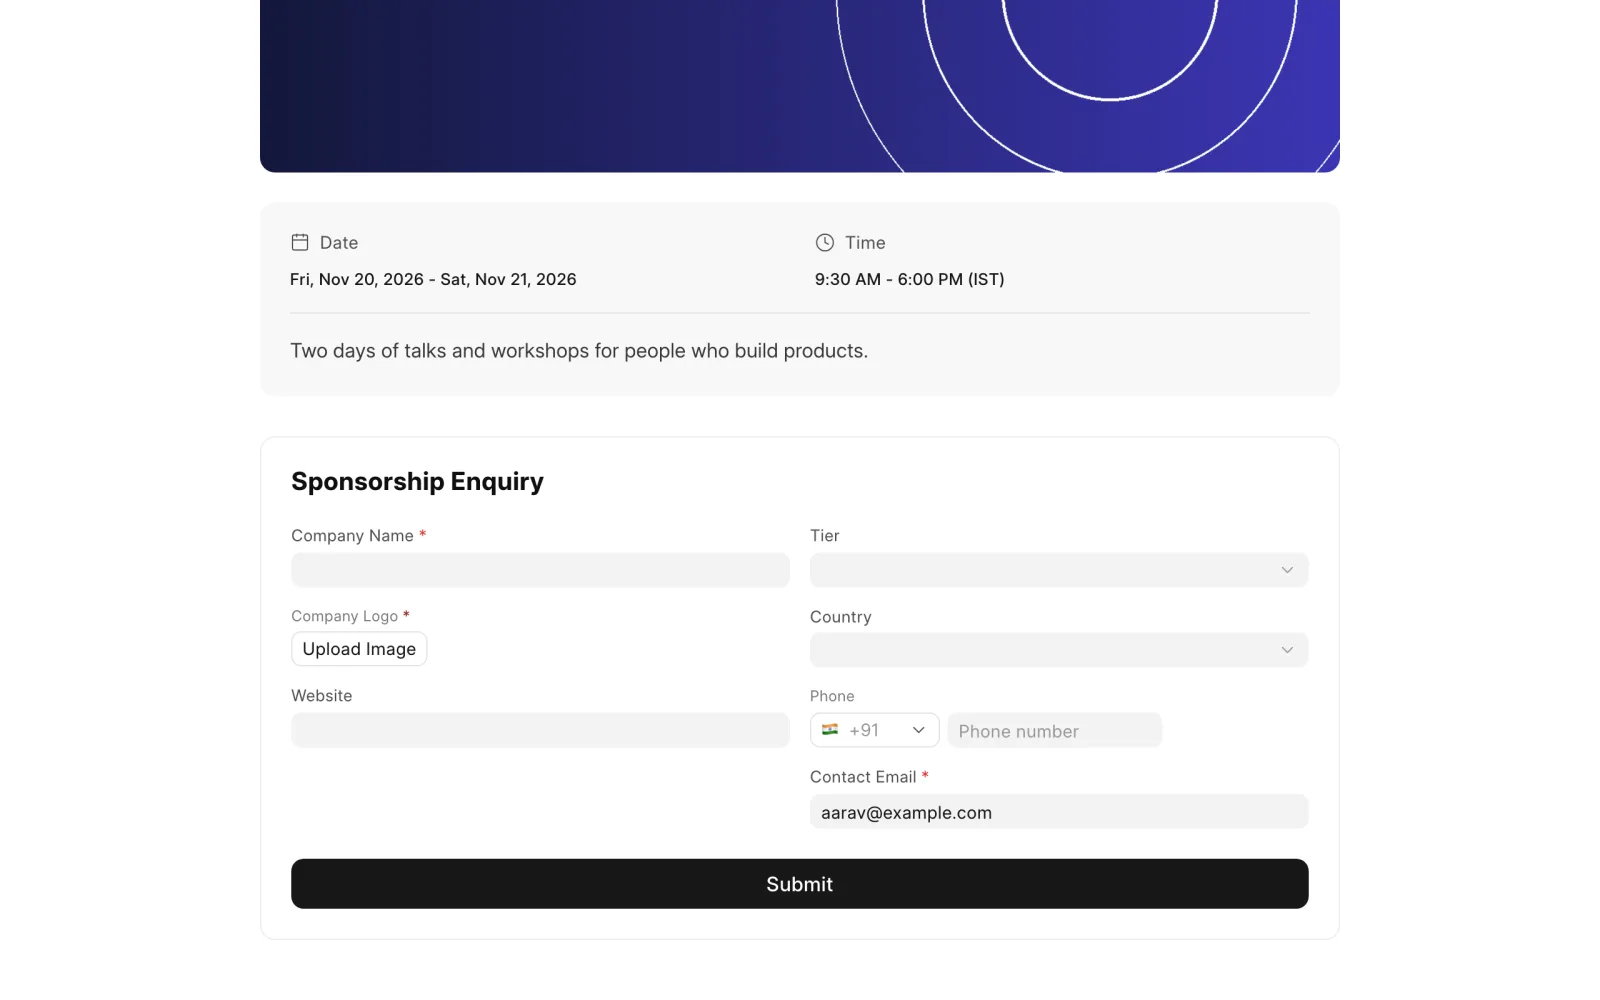Viewport: 1600px width, 1000px height.
Task: Expand the +91 country code selector
Action: tap(874, 730)
